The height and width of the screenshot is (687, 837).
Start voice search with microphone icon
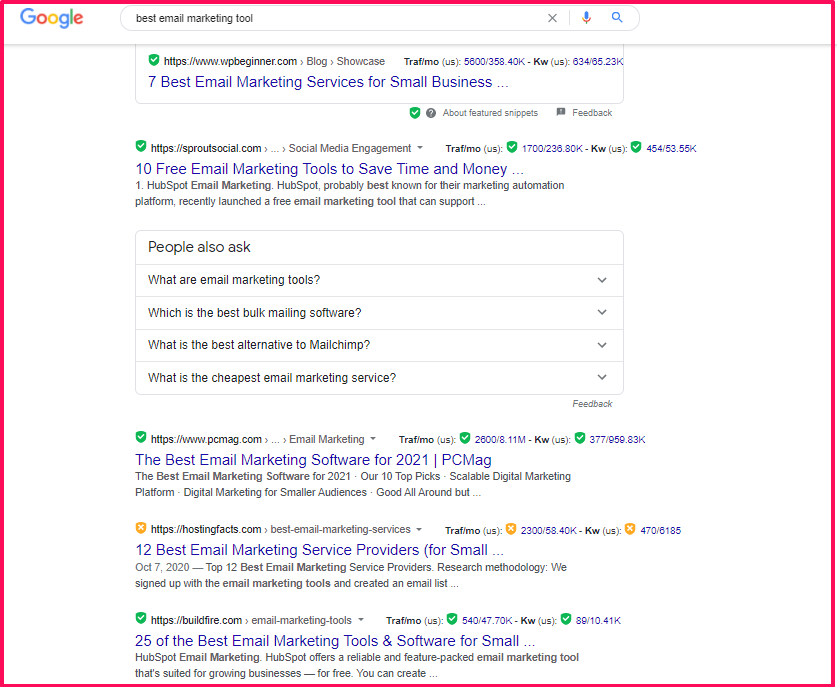(x=586, y=18)
